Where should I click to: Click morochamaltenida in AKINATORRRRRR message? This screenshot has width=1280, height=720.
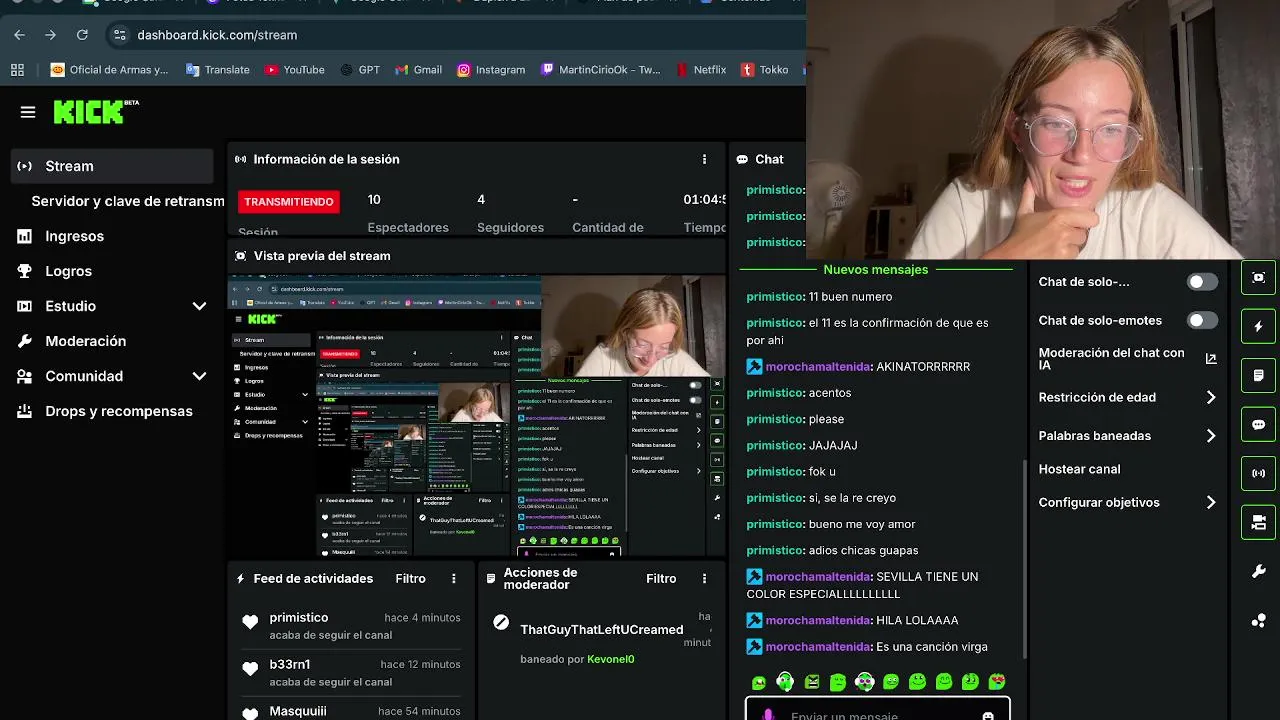click(x=818, y=367)
